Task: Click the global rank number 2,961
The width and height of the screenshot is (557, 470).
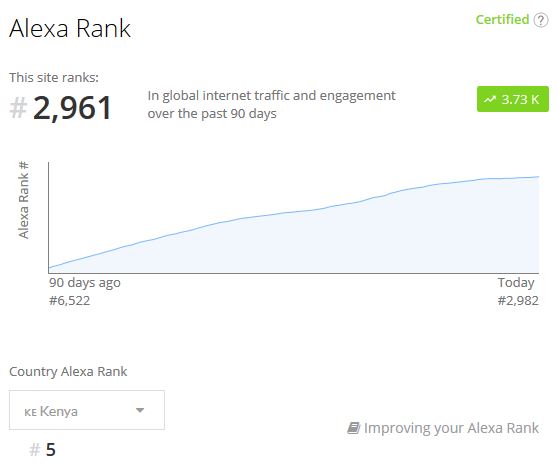Action: pos(72,108)
